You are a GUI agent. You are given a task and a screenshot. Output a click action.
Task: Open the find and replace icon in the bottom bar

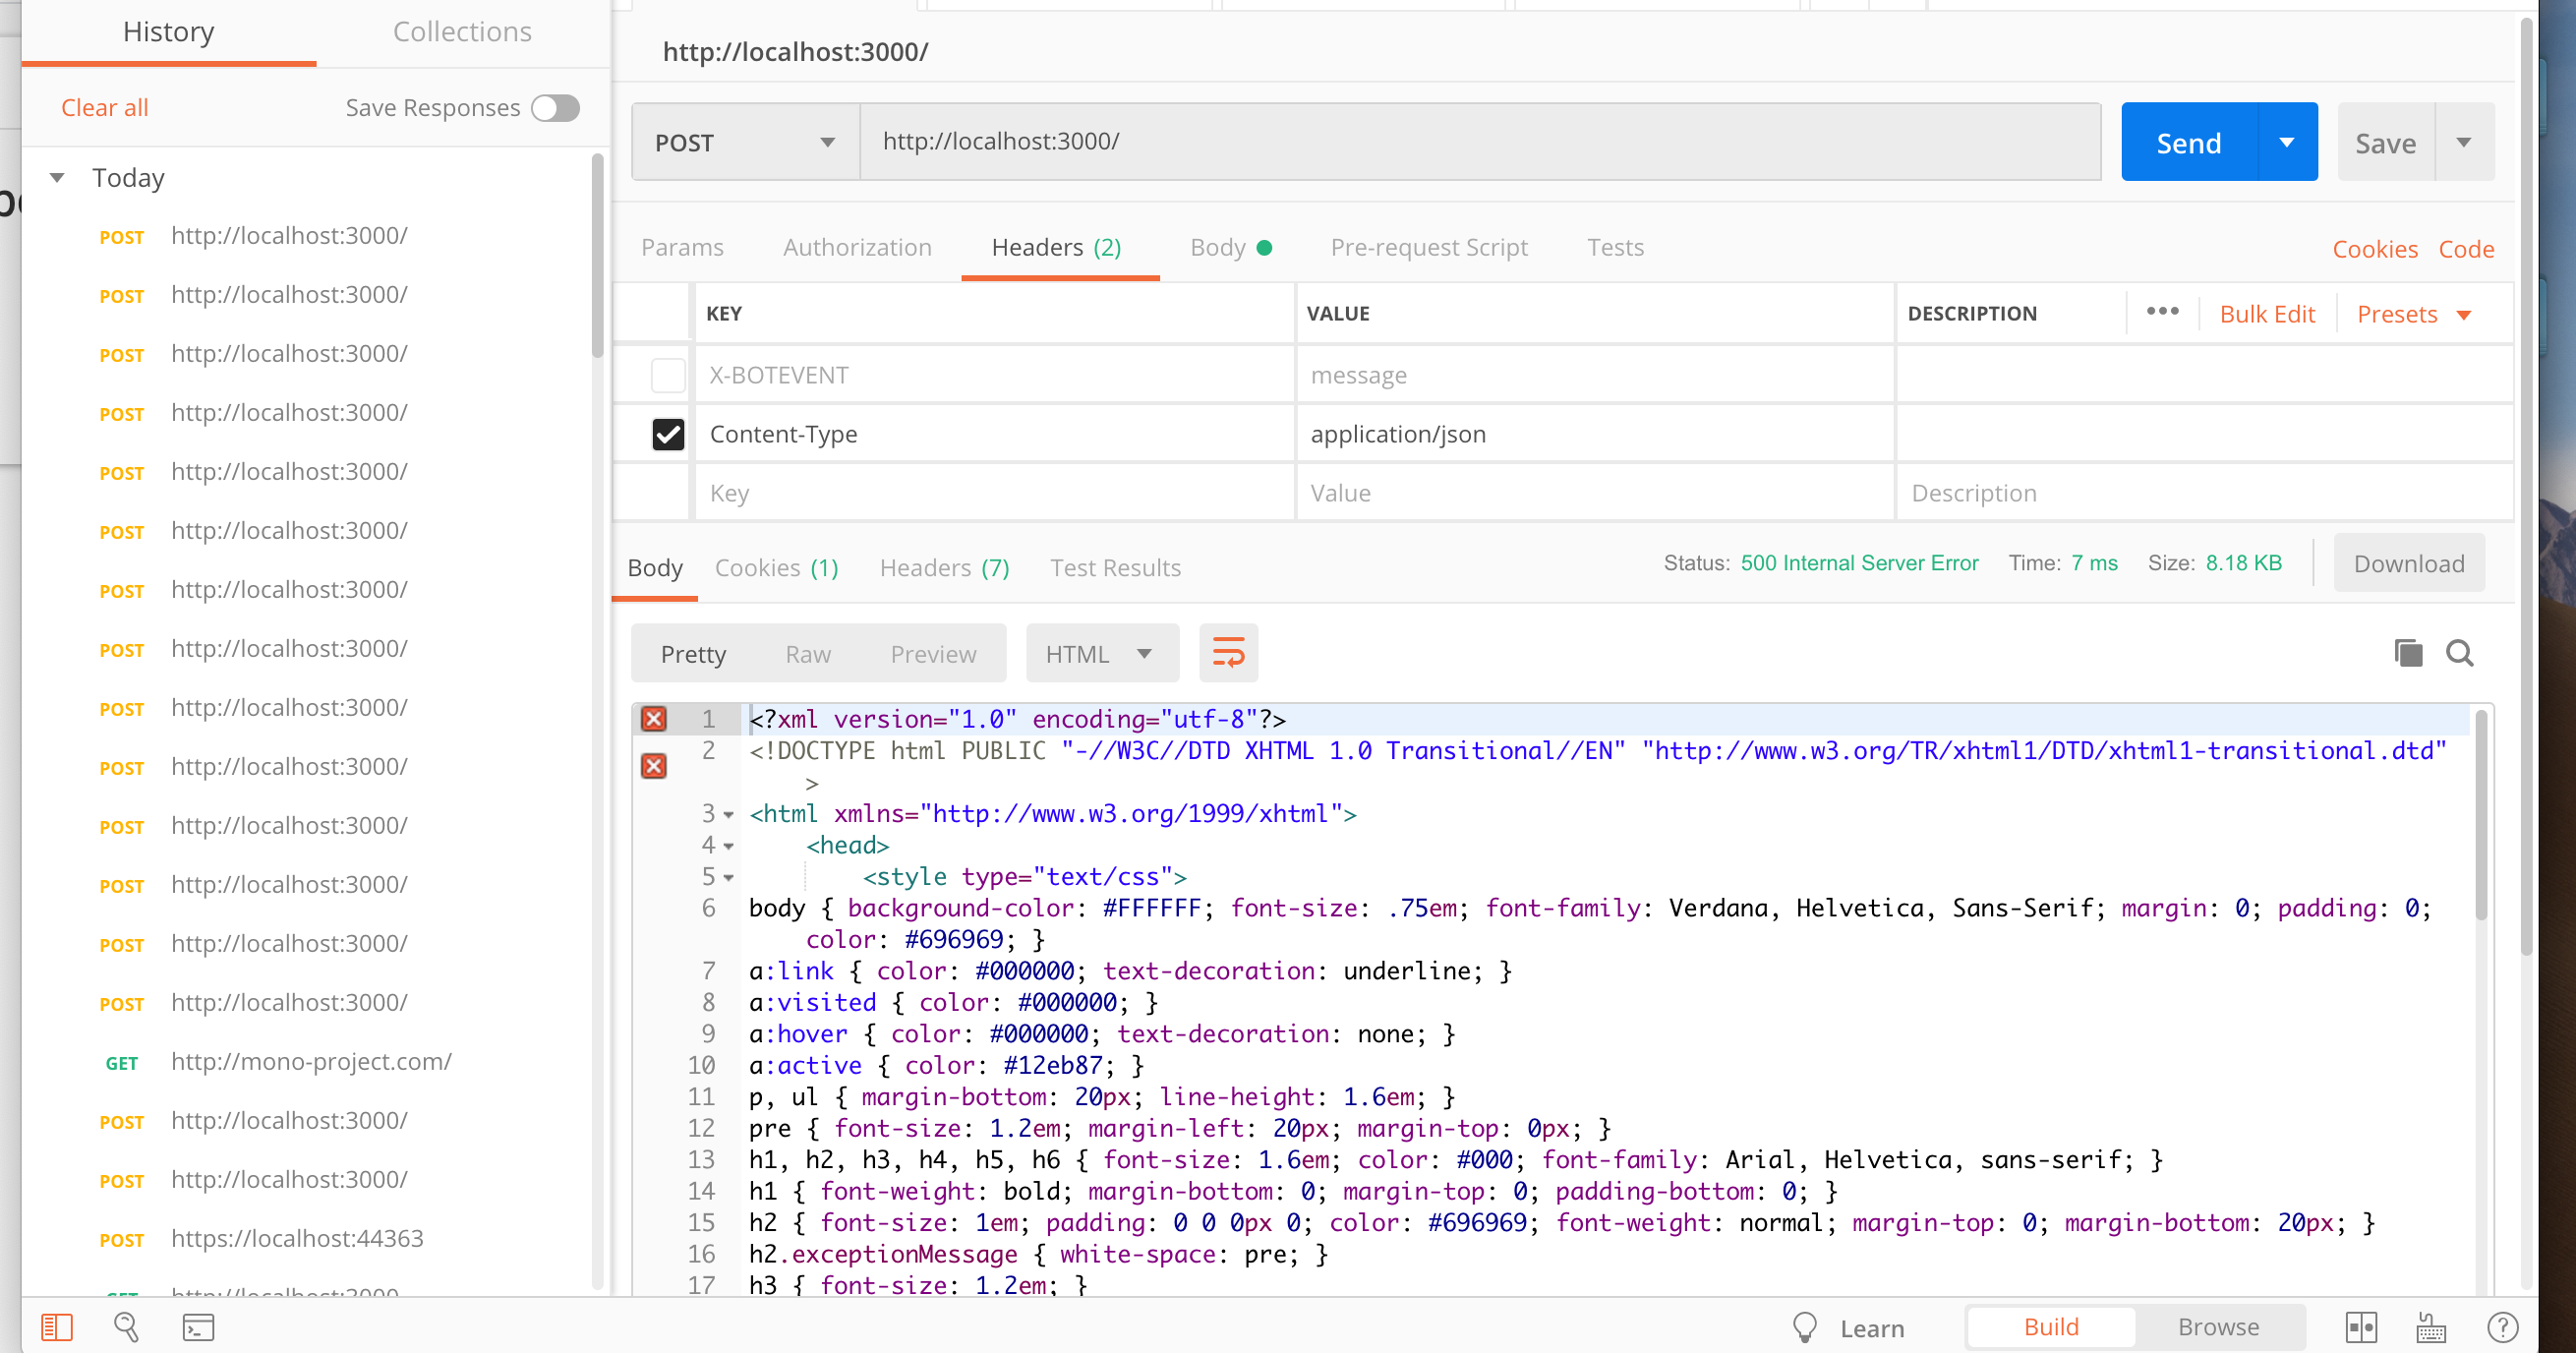click(126, 1327)
